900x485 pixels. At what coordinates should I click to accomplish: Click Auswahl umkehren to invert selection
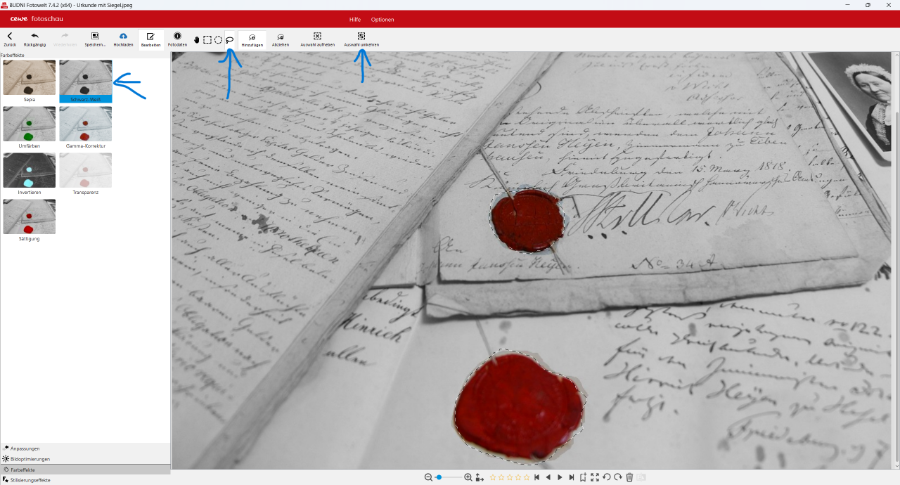click(362, 39)
